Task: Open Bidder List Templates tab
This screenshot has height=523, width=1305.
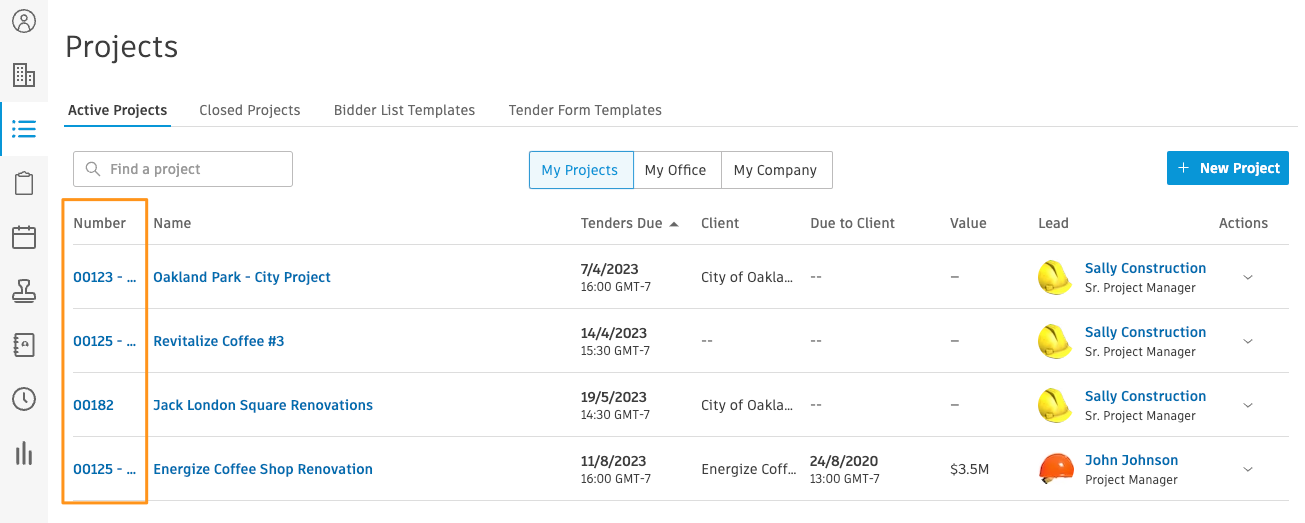Action: (404, 110)
